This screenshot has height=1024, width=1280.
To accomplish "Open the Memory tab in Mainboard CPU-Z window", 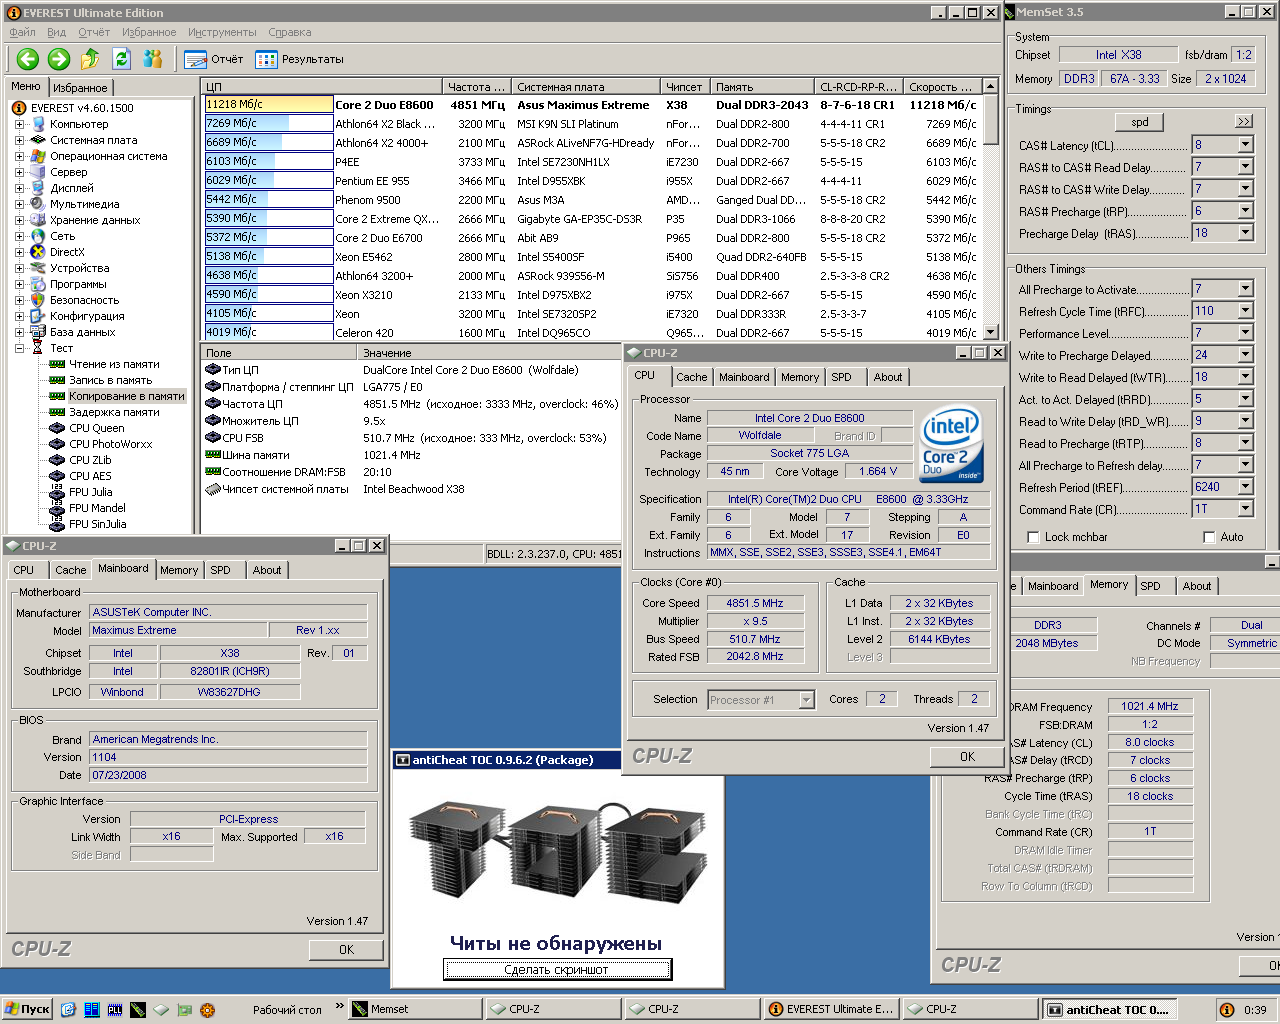I will point(179,570).
